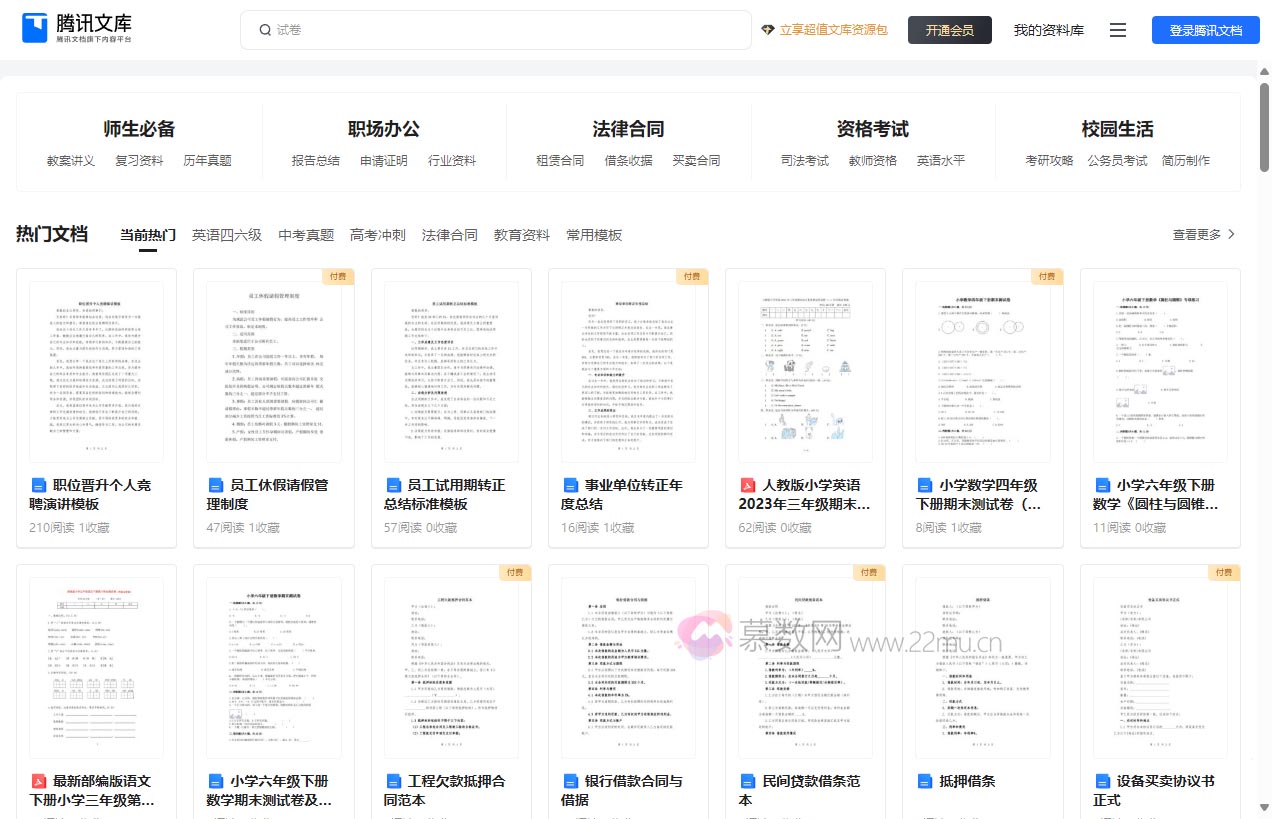
Task: Click the vertical page scrollbar
Action: click(x=1264, y=130)
